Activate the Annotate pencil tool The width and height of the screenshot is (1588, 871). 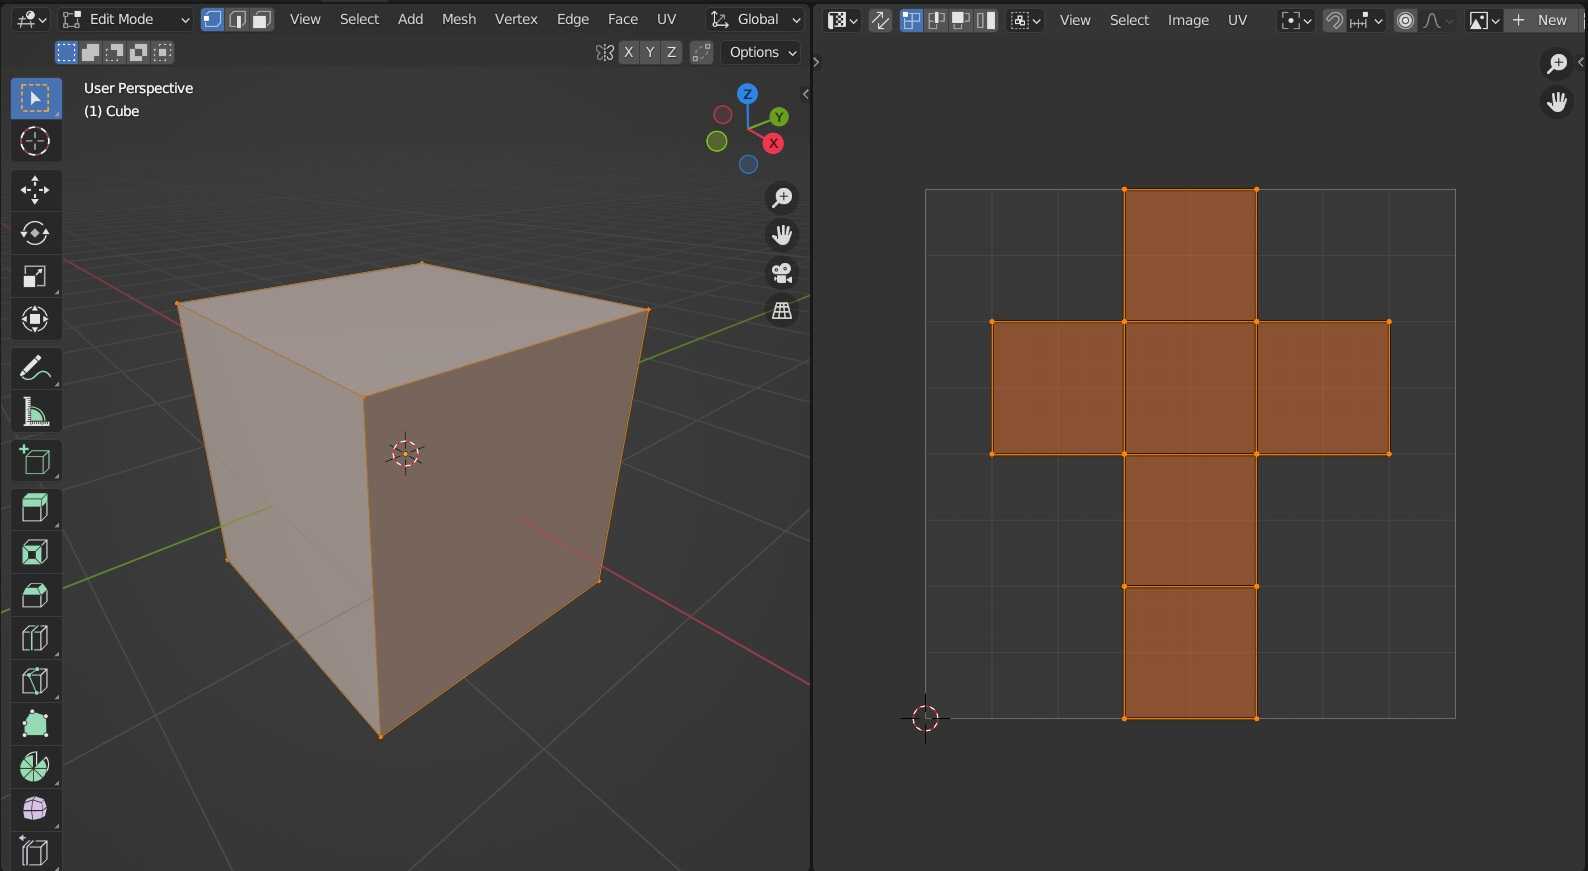[x=35, y=368]
